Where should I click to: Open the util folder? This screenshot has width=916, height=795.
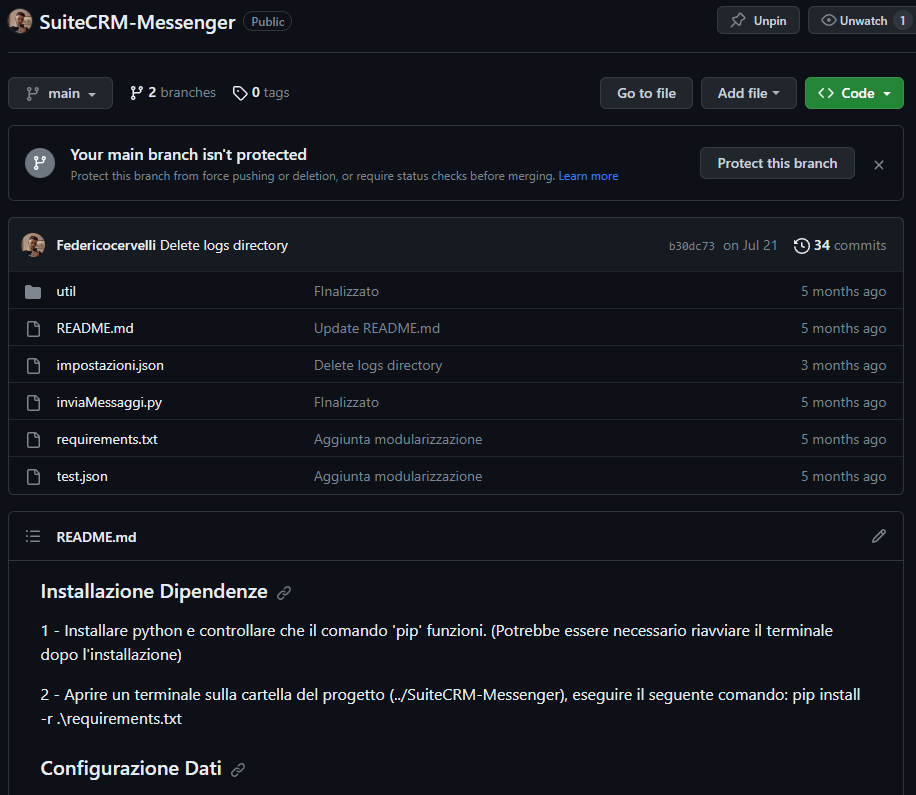coord(66,291)
